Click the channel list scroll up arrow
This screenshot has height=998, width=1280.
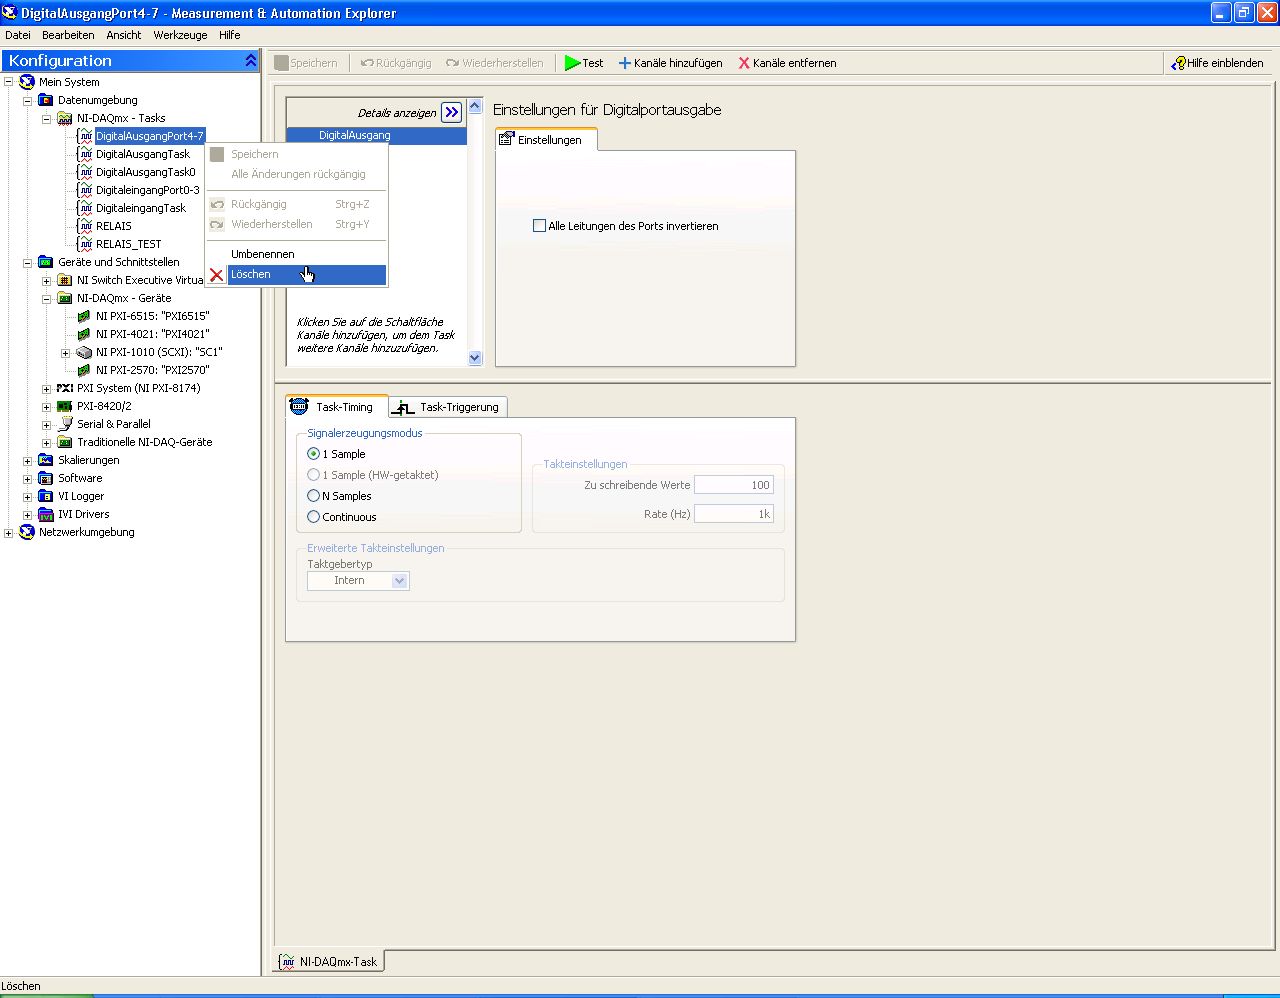475,106
